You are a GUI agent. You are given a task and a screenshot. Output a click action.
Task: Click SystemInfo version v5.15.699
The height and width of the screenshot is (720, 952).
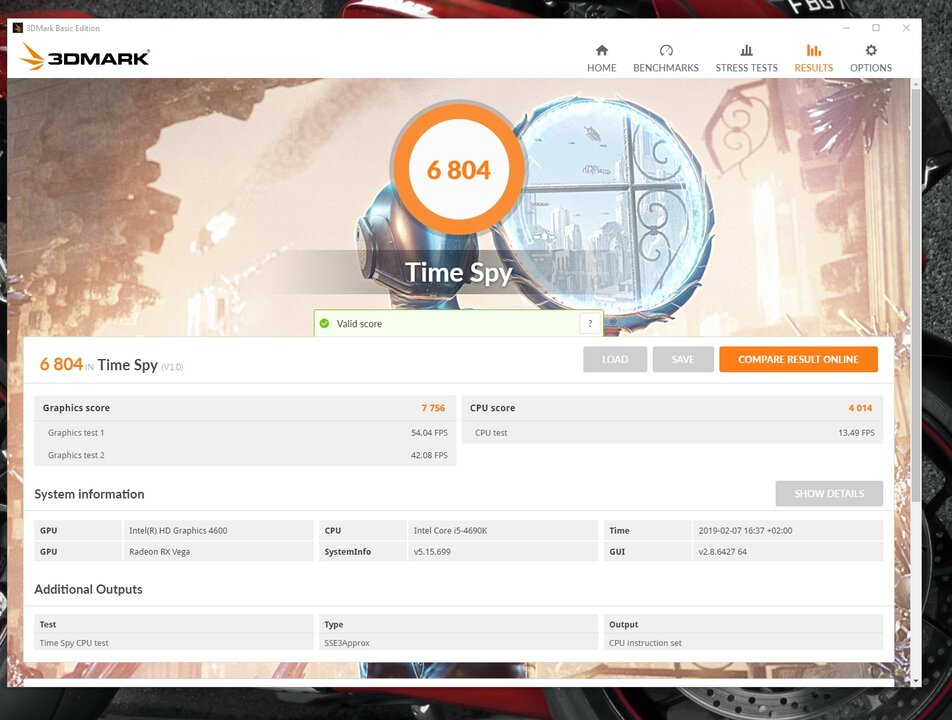[503, 552]
